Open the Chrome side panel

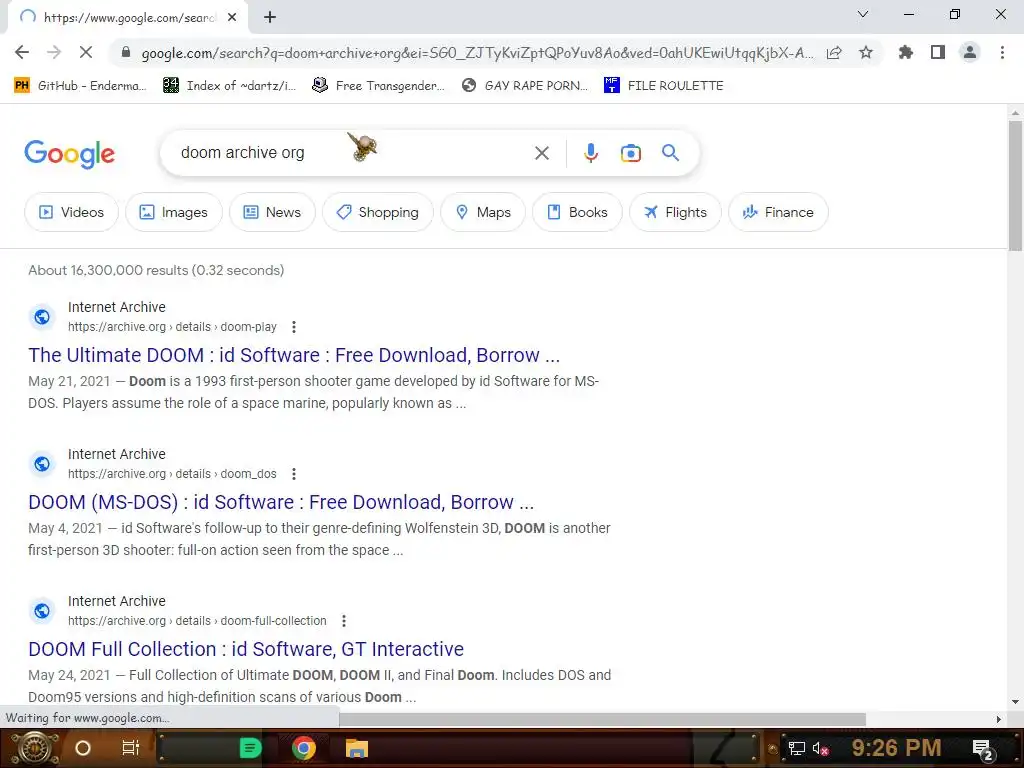(938, 53)
